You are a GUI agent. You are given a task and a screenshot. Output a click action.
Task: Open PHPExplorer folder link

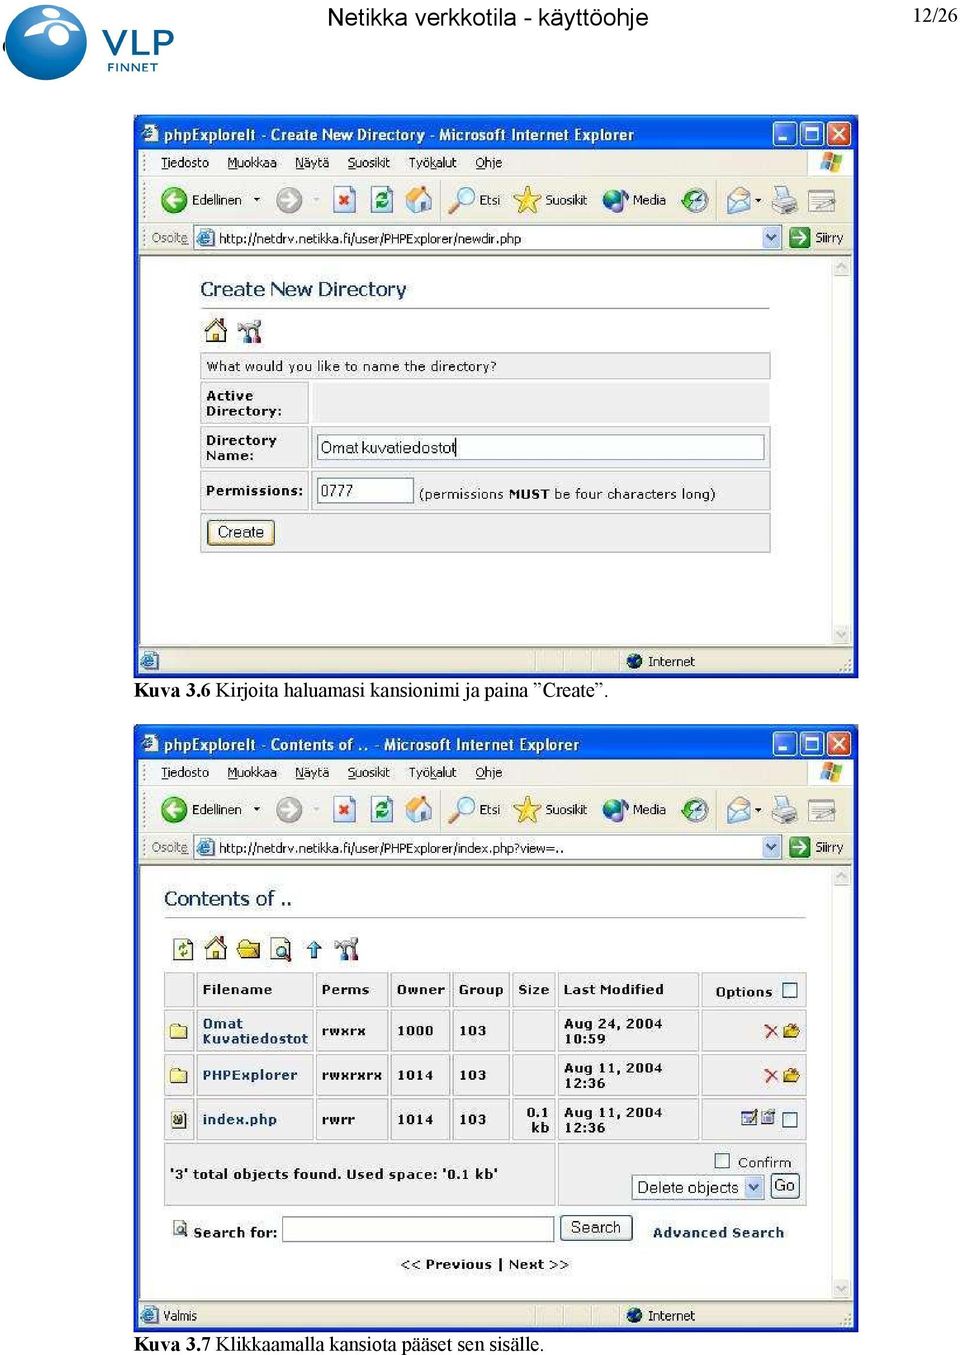(x=250, y=1075)
